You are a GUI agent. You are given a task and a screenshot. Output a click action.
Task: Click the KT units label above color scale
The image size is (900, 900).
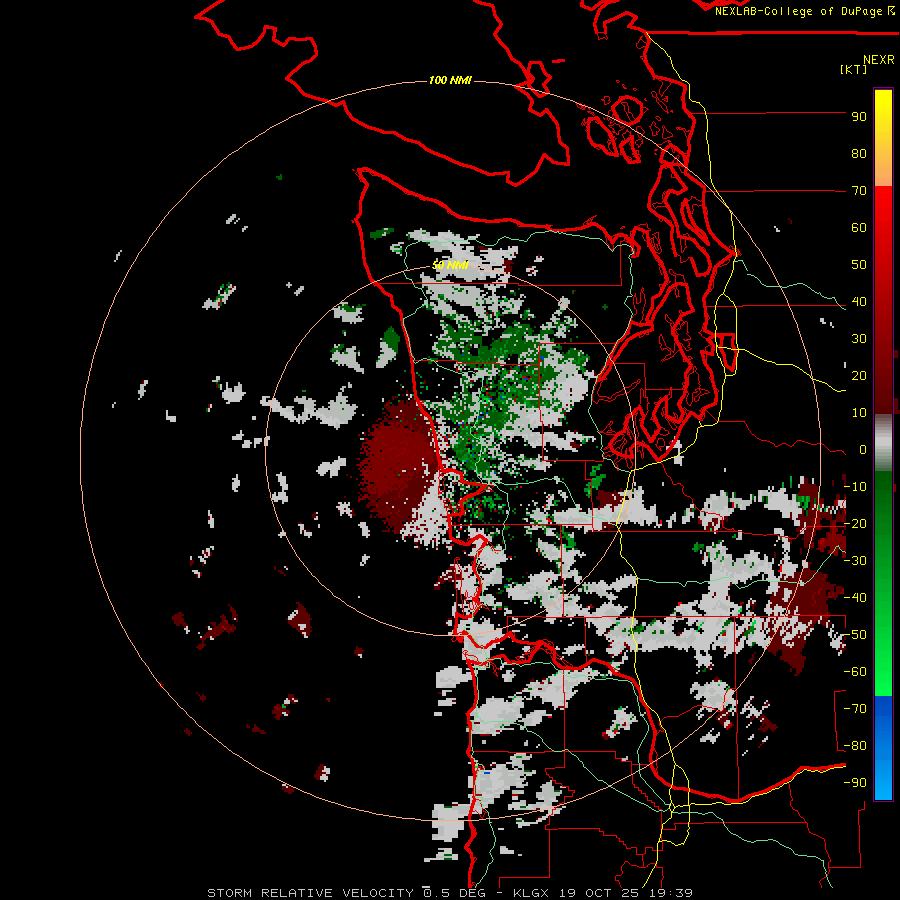(853, 69)
